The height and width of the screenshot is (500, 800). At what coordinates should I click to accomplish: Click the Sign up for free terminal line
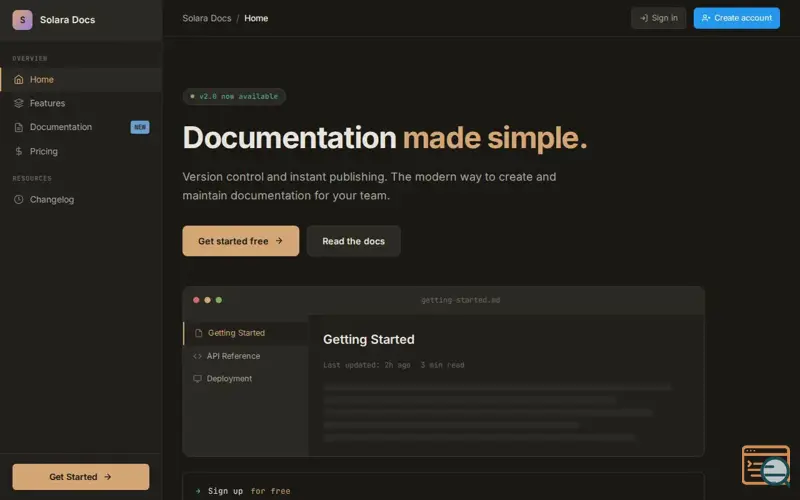point(249,491)
